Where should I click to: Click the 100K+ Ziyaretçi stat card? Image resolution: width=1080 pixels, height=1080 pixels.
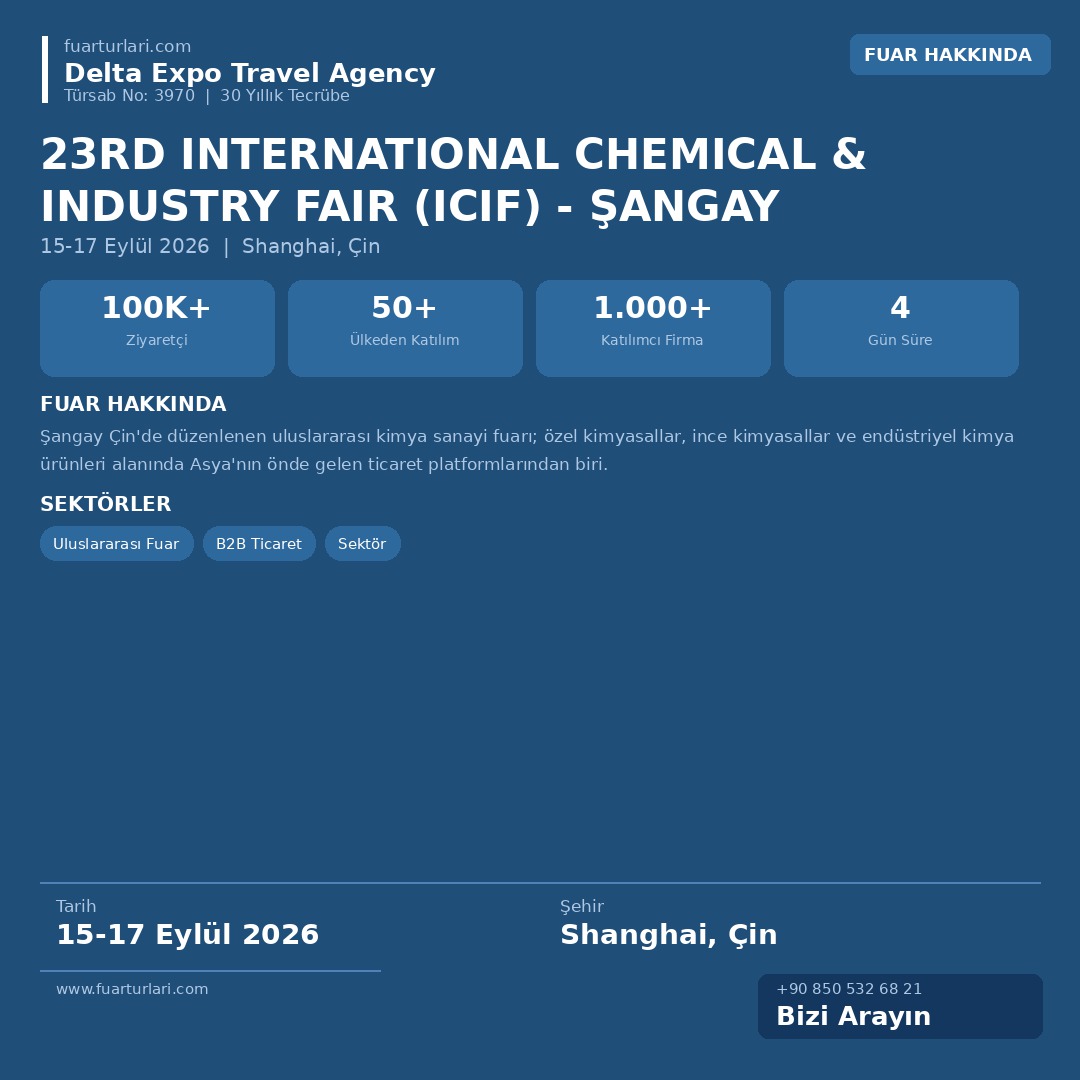pyautogui.click(x=157, y=328)
